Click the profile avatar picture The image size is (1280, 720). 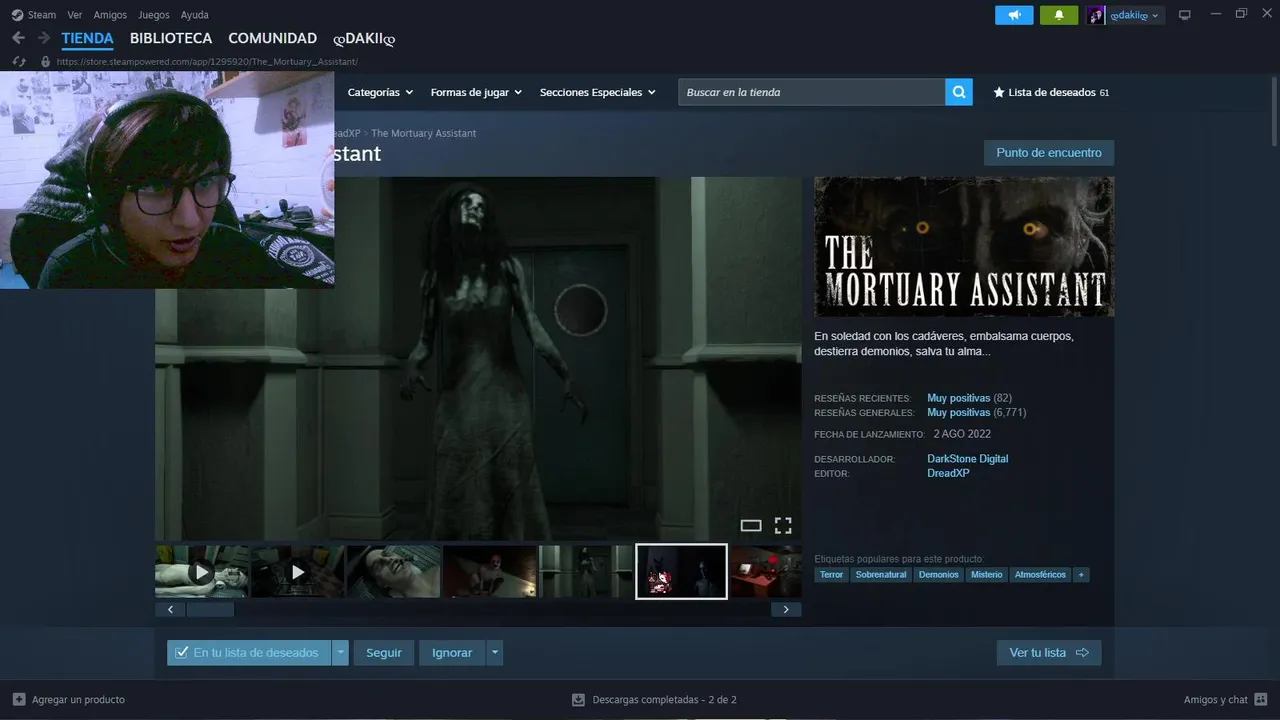[x=1096, y=15]
